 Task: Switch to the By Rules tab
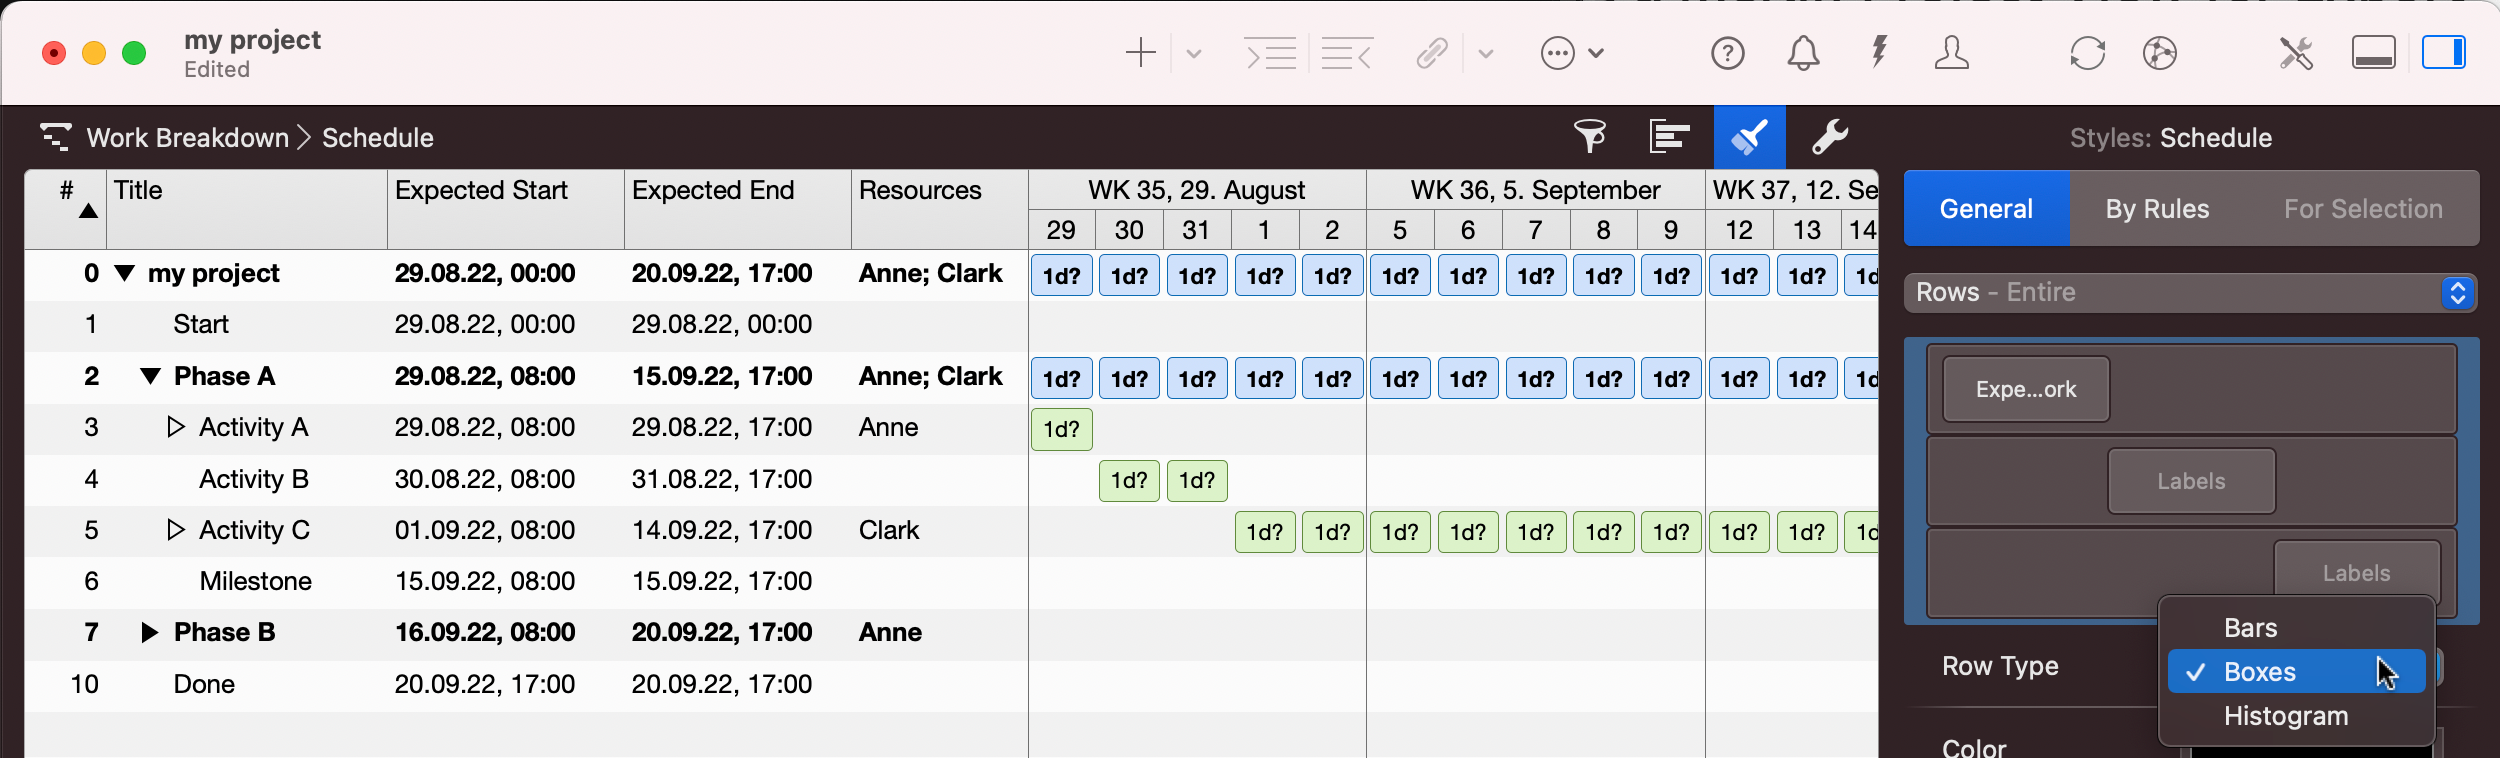tap(2157, 209)
